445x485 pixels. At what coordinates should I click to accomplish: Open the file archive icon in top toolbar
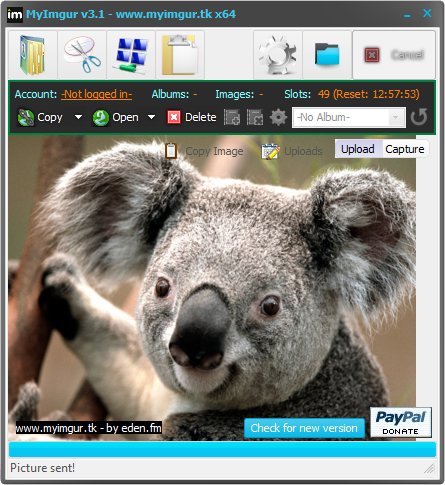[x=33, y=55]
